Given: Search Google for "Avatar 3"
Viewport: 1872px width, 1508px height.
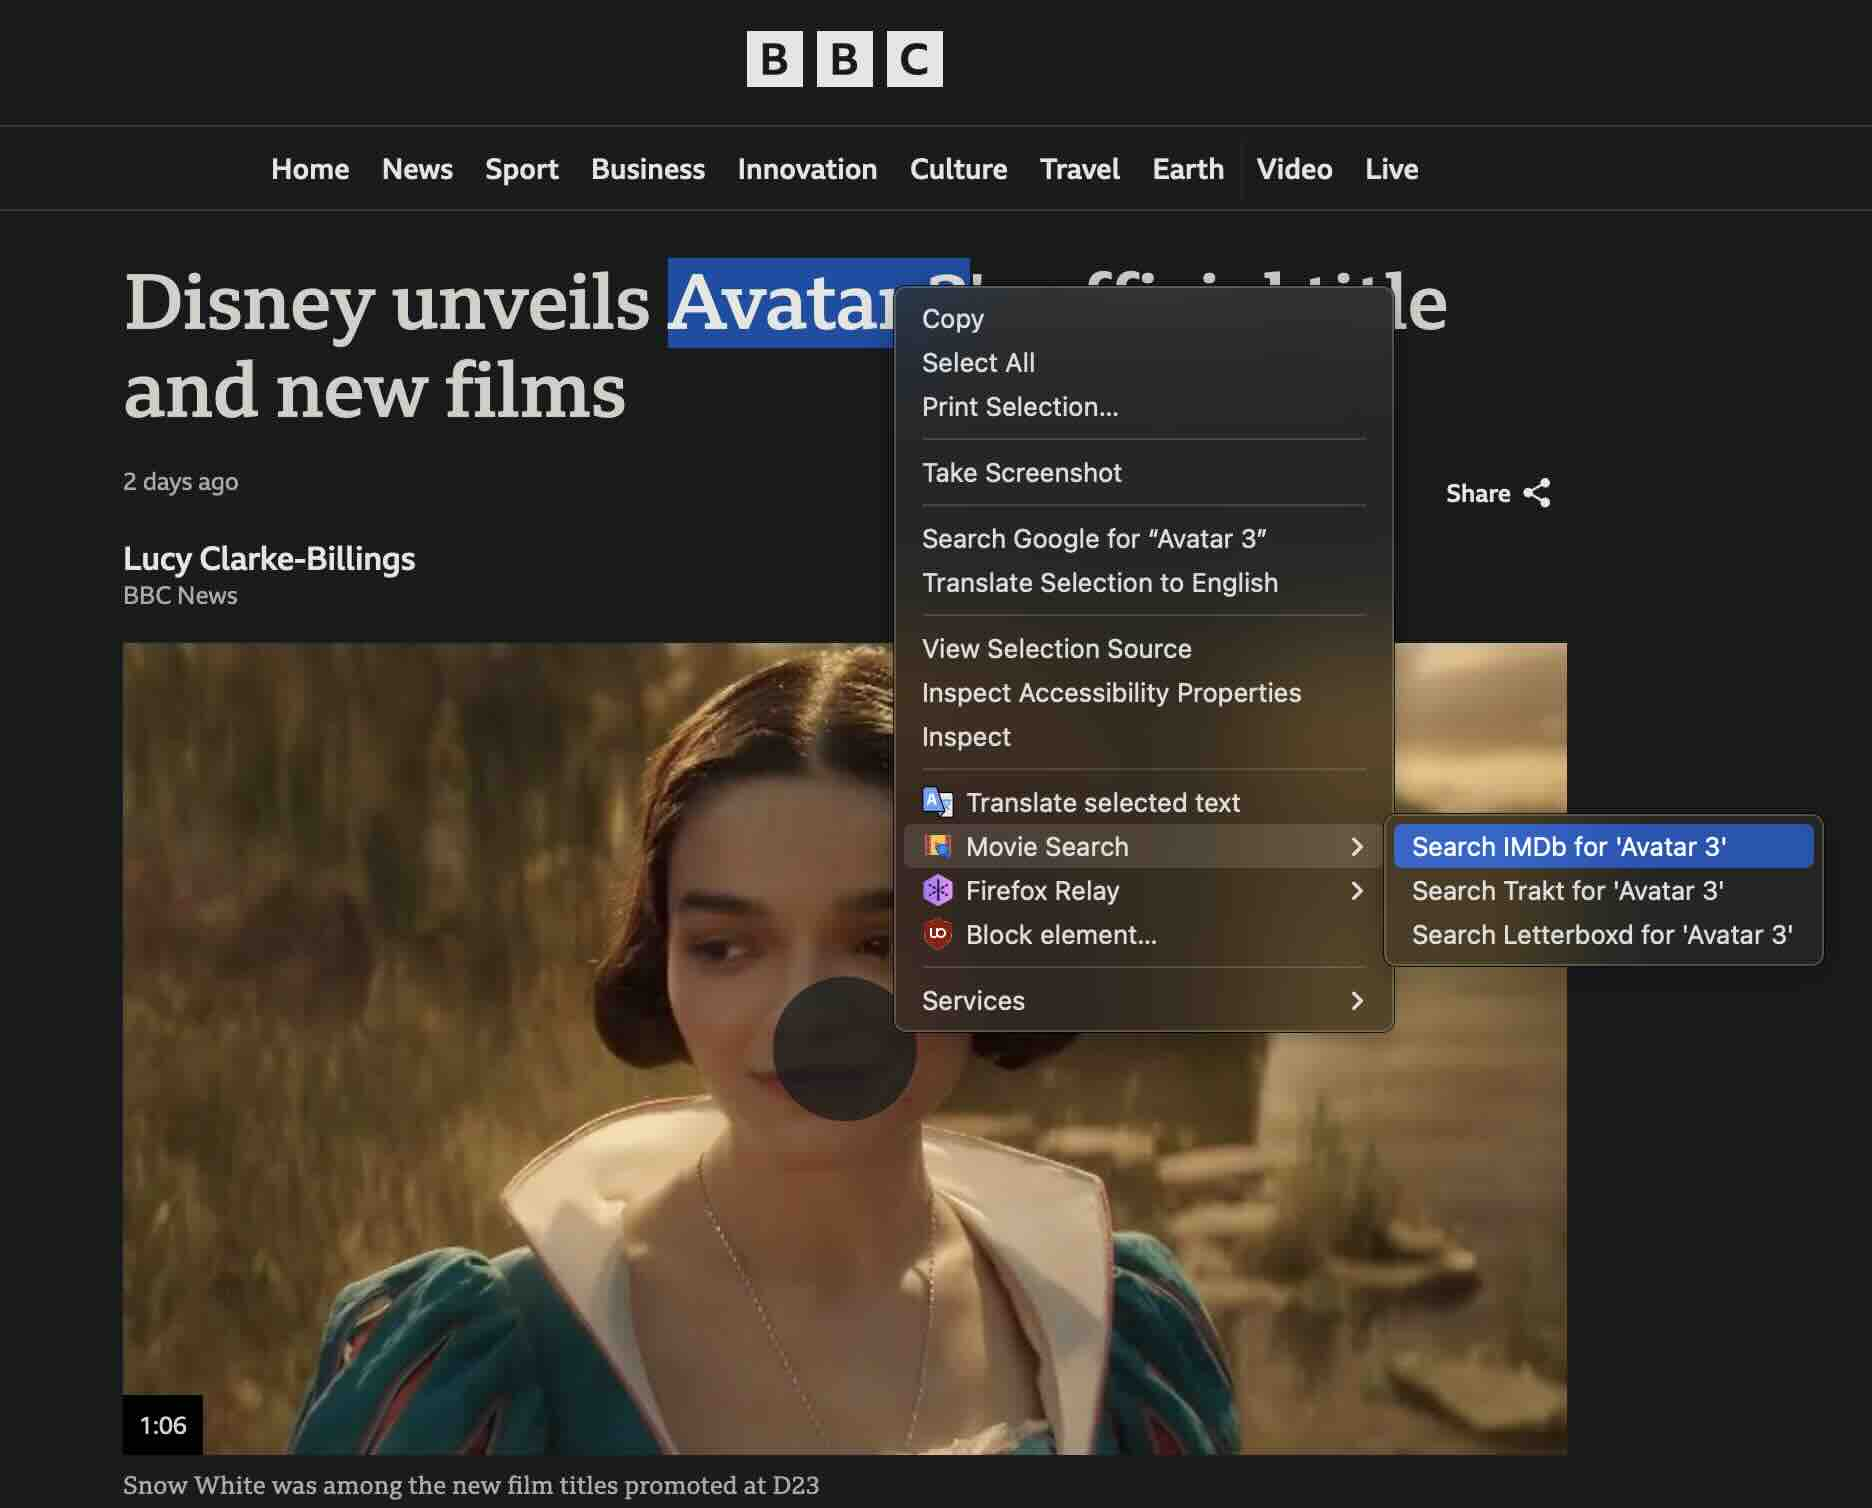Looking at the screenshot, I should tap(1144, 538).
